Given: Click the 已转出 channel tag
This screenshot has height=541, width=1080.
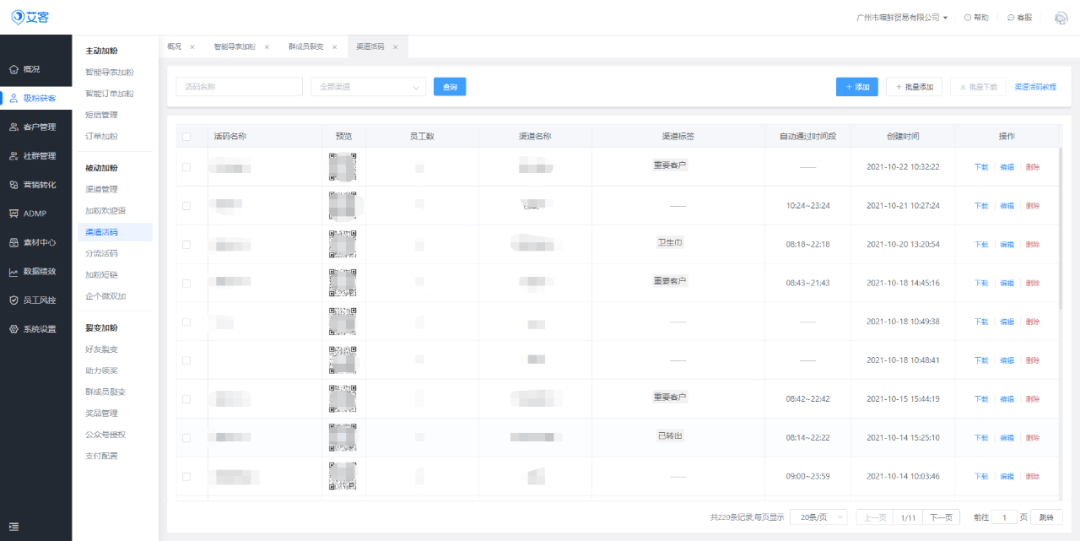Looking at the screenshot, I should point(670,436).
